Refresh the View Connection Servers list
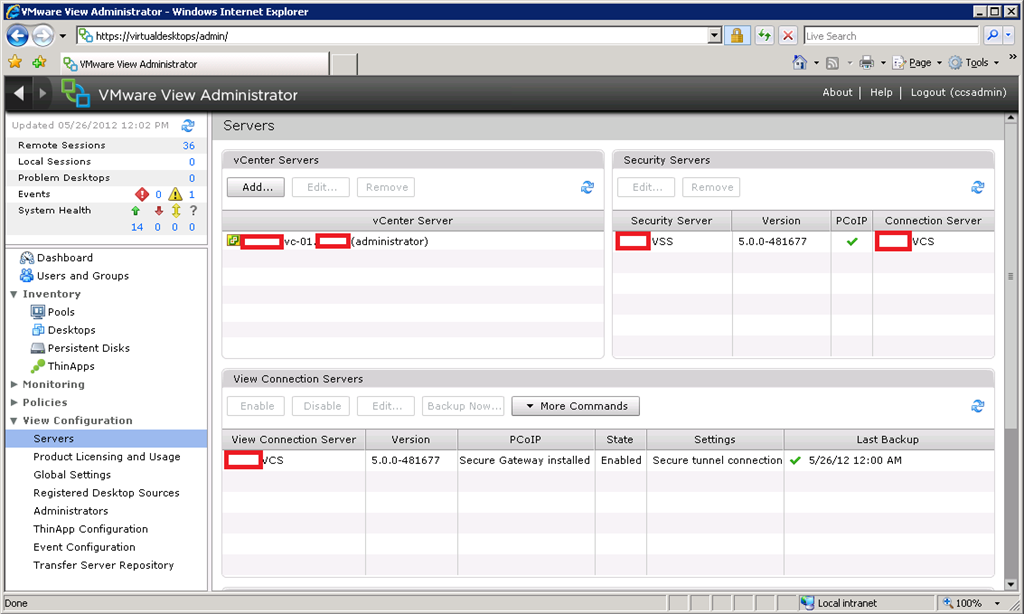The height and width of the screenshot is (614, 1024). tap(978, 406)
